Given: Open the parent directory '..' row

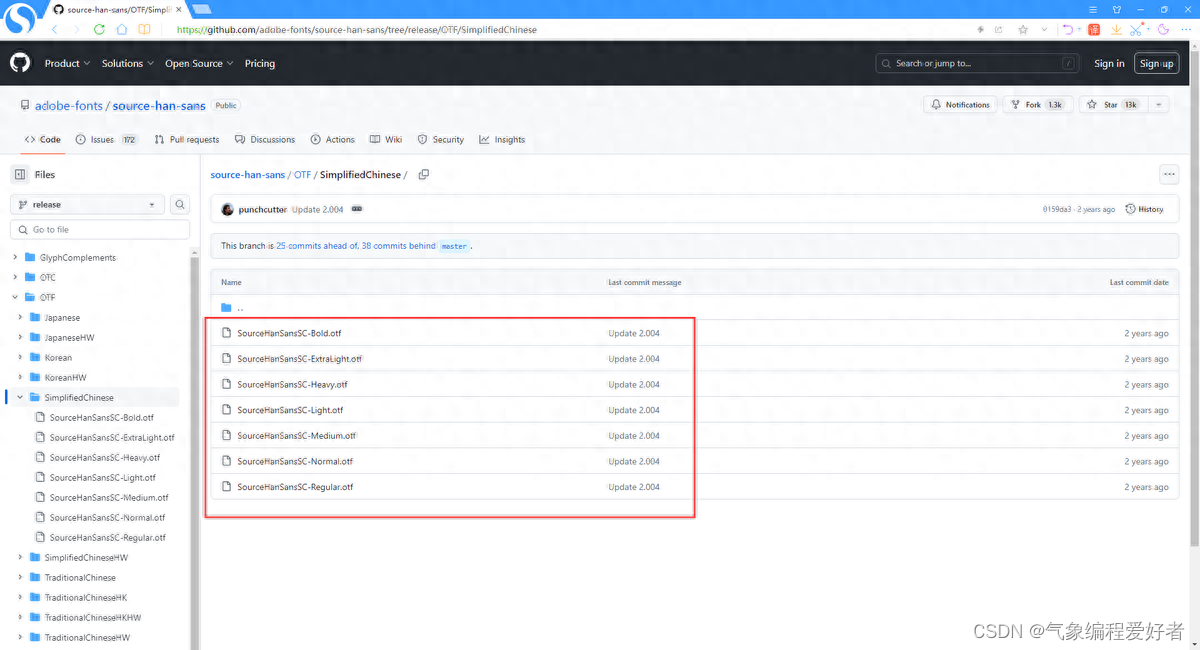Looking at the screenshot, I should click(x=693, y=308).
